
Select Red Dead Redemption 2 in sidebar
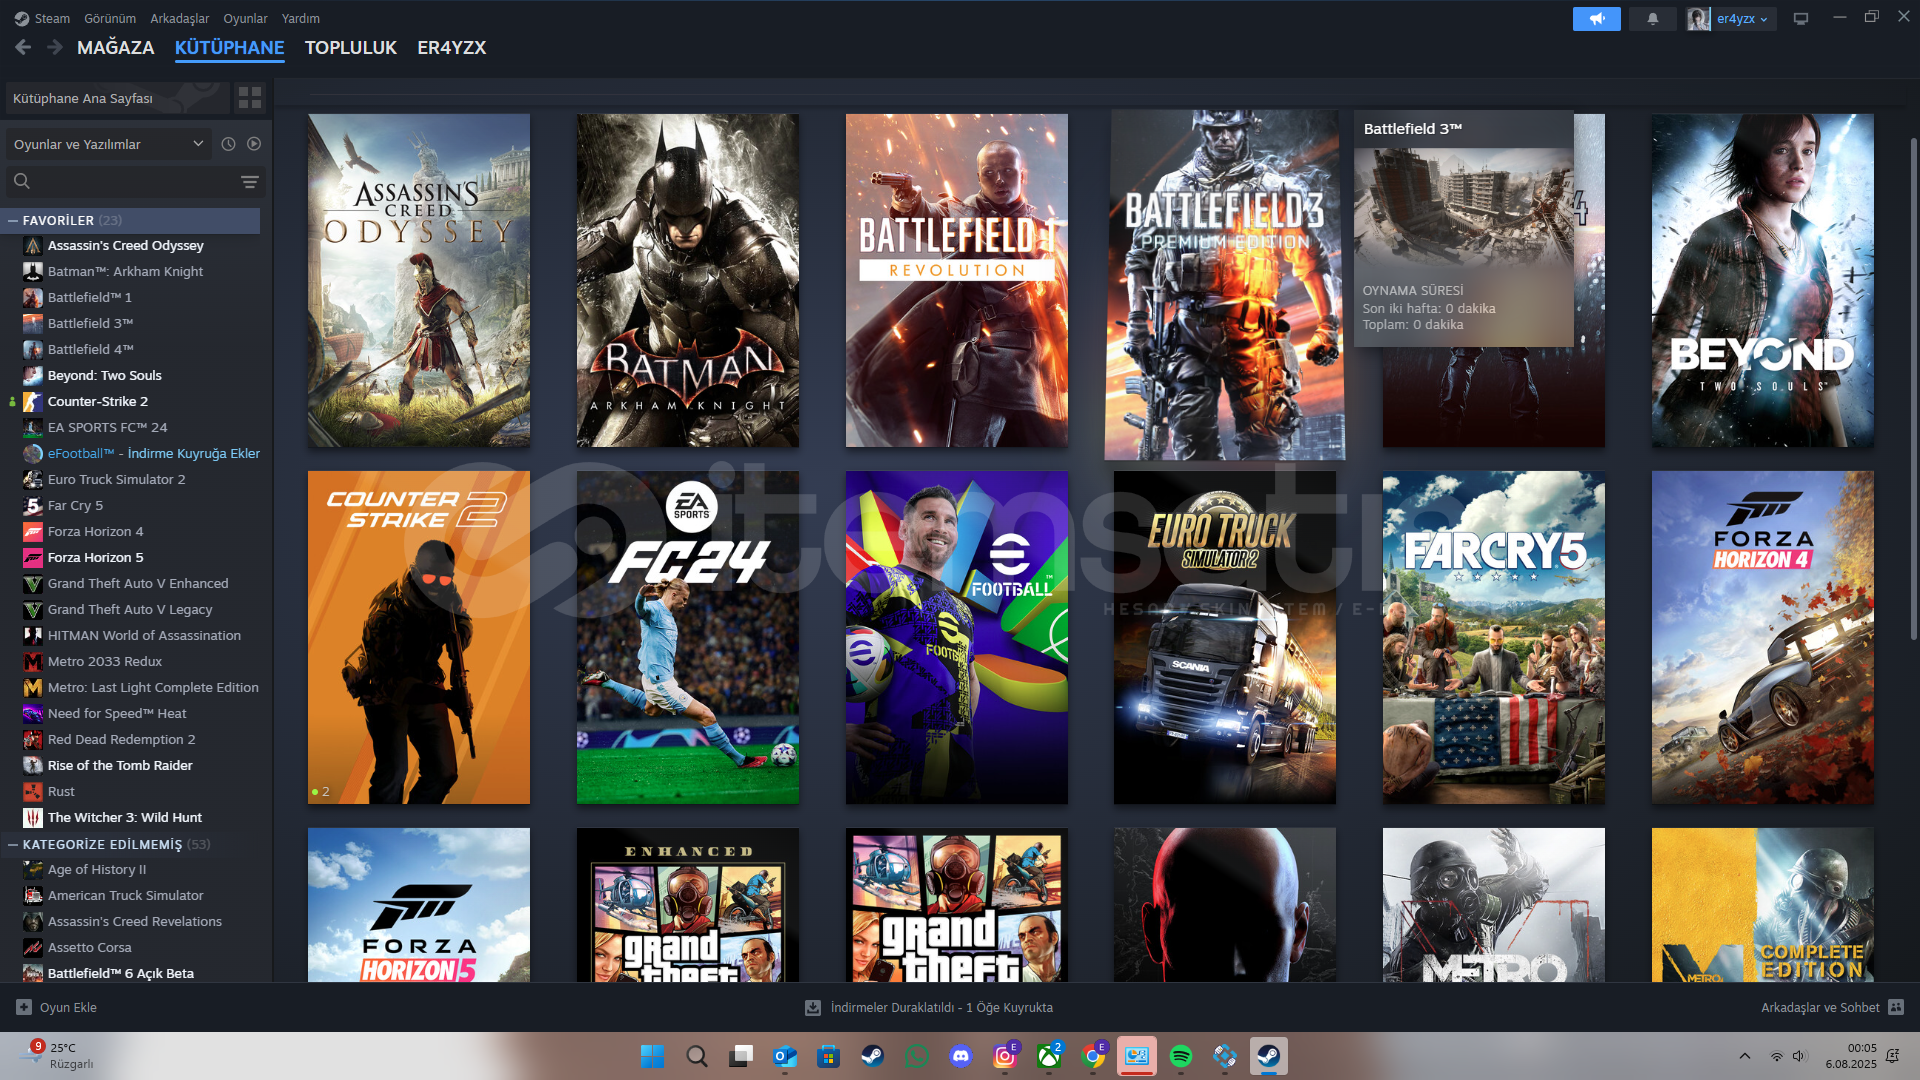[x=140, y=740]
